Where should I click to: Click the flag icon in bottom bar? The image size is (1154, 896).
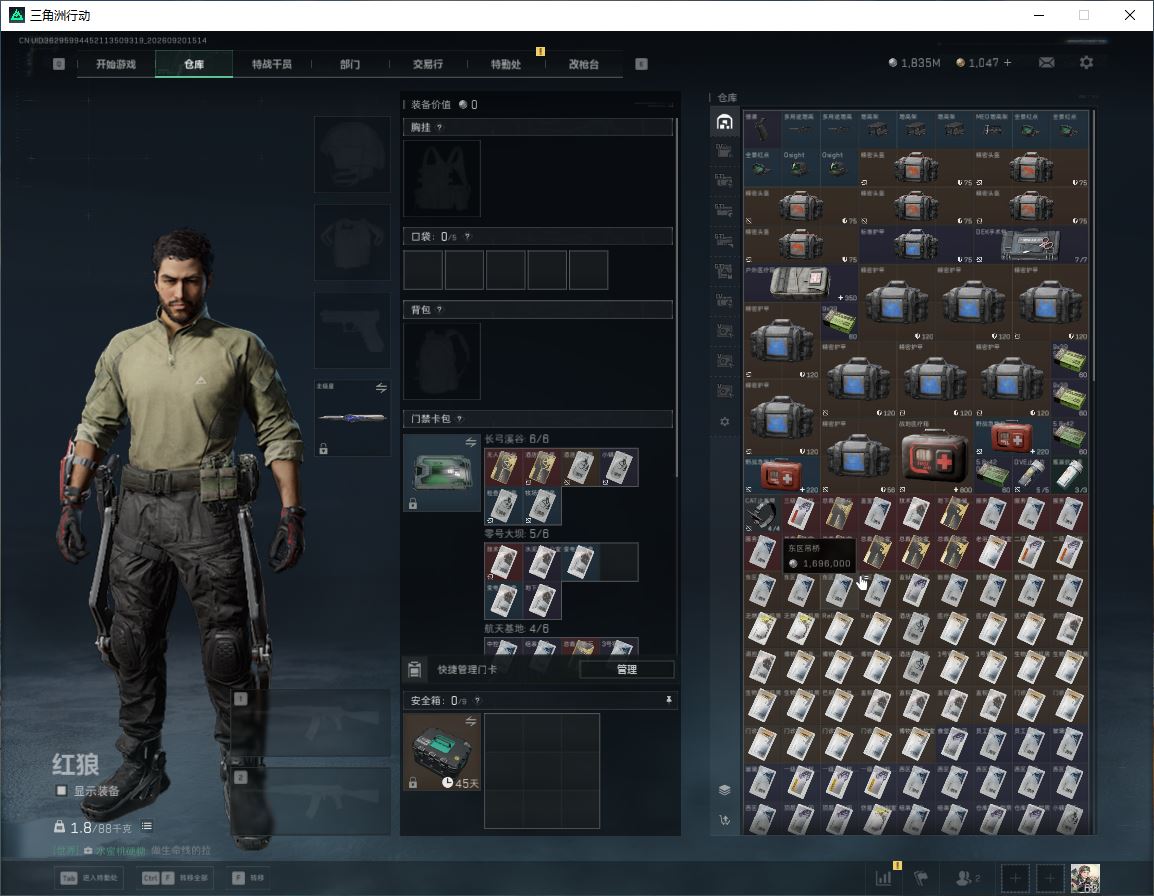tap(921, 878)
